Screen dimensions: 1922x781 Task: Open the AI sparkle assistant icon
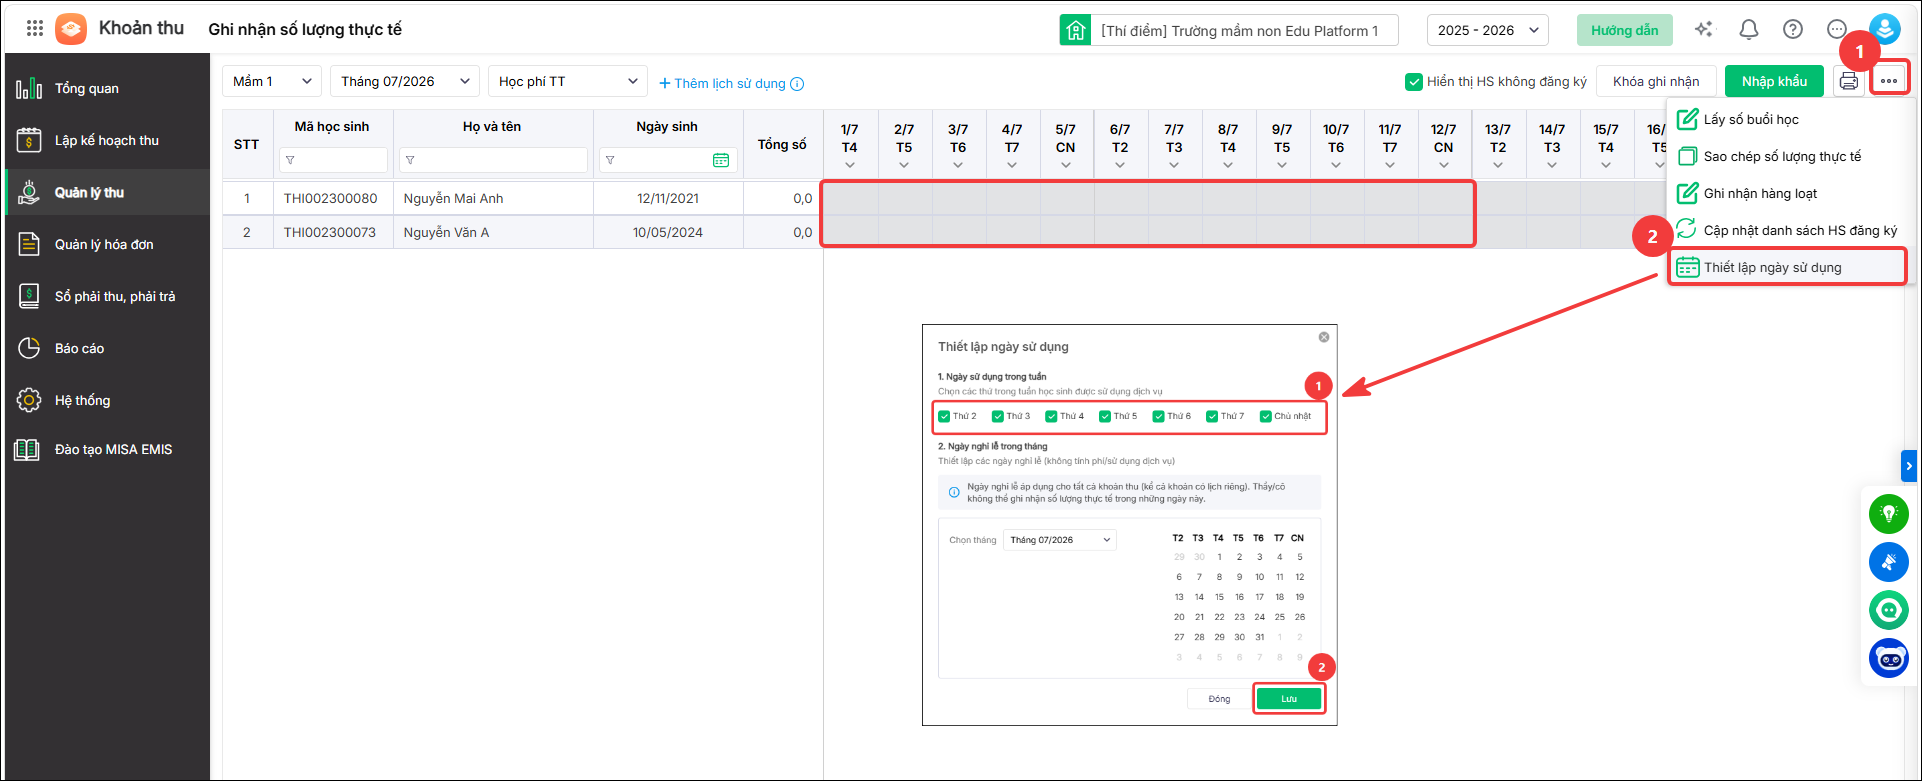[x=1704, y=30]
